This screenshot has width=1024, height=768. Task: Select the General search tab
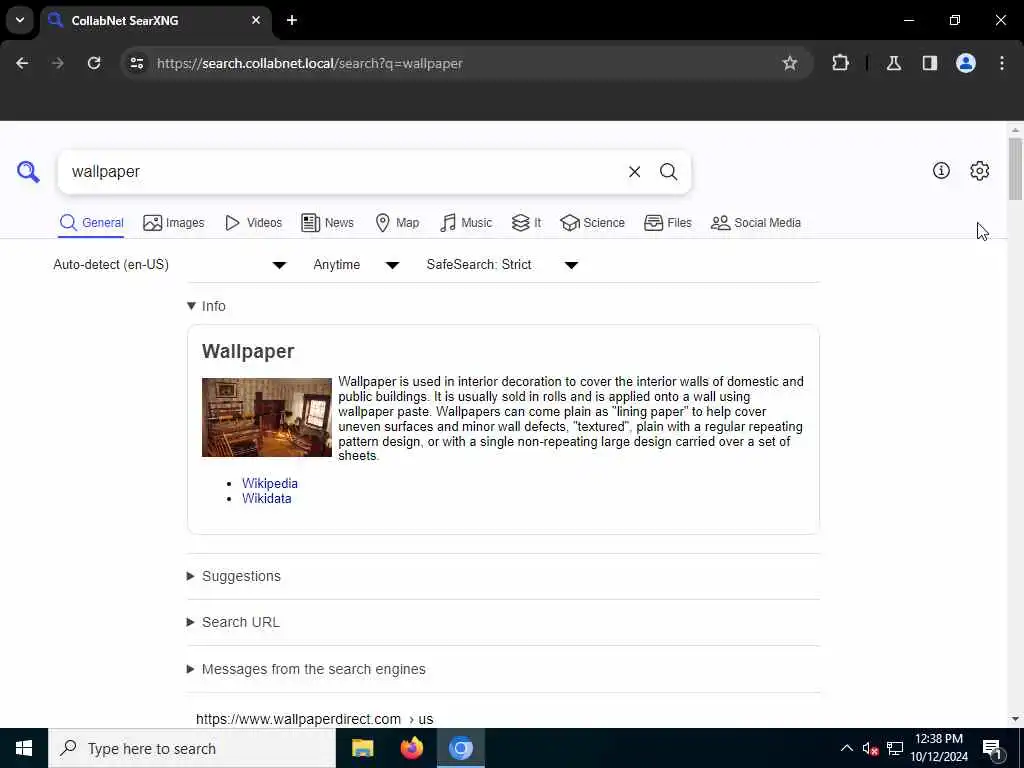coord(91,223)
